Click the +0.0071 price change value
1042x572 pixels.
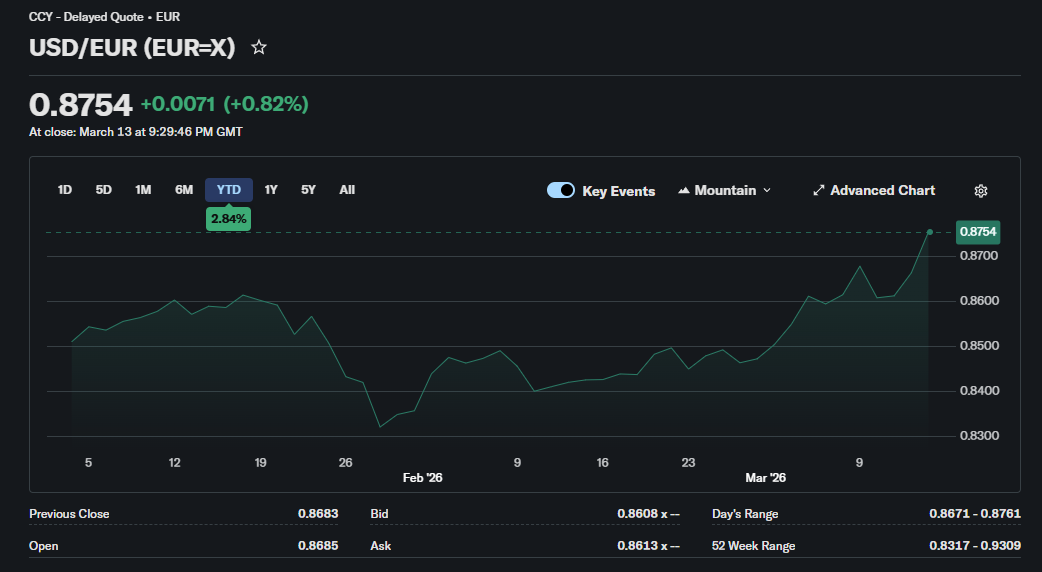point(178,104)
